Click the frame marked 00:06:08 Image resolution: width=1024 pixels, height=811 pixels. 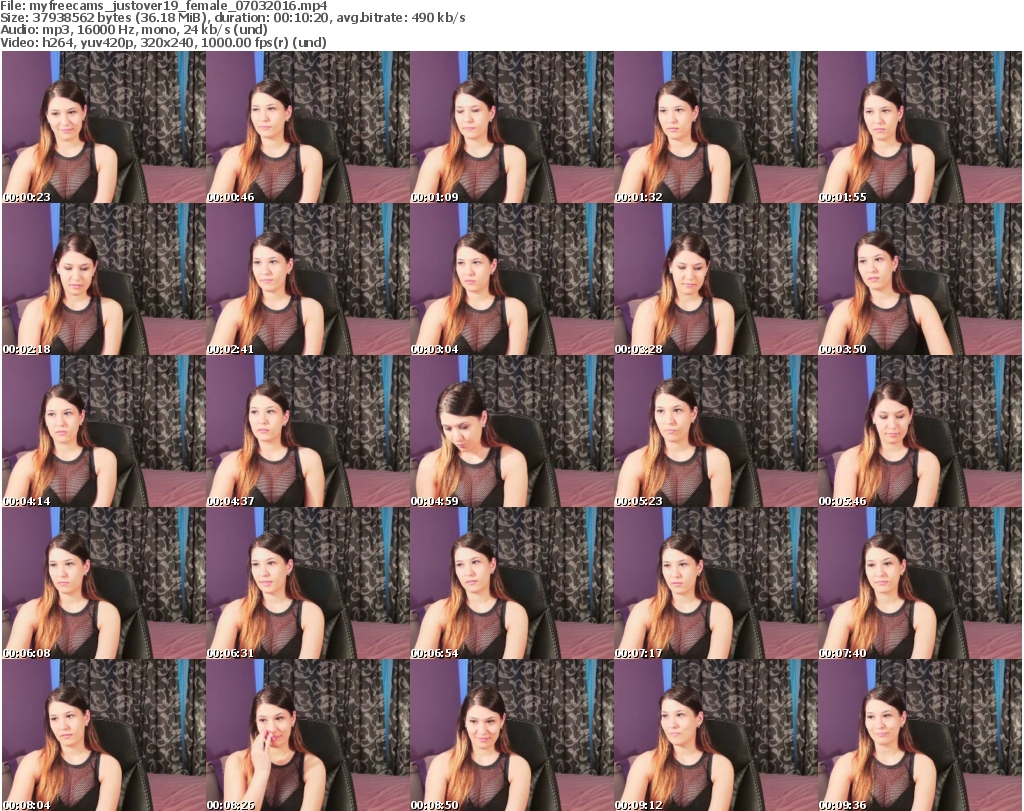click(x=104, y=583)
